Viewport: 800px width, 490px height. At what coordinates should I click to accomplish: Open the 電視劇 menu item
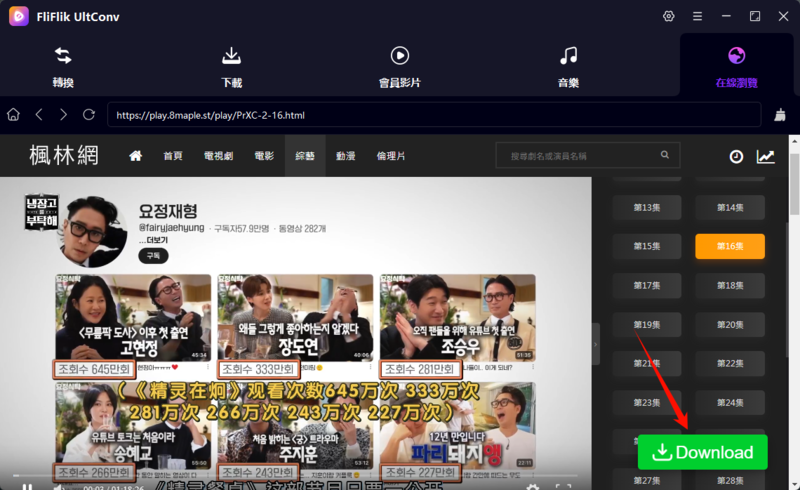tap(218, 156)
